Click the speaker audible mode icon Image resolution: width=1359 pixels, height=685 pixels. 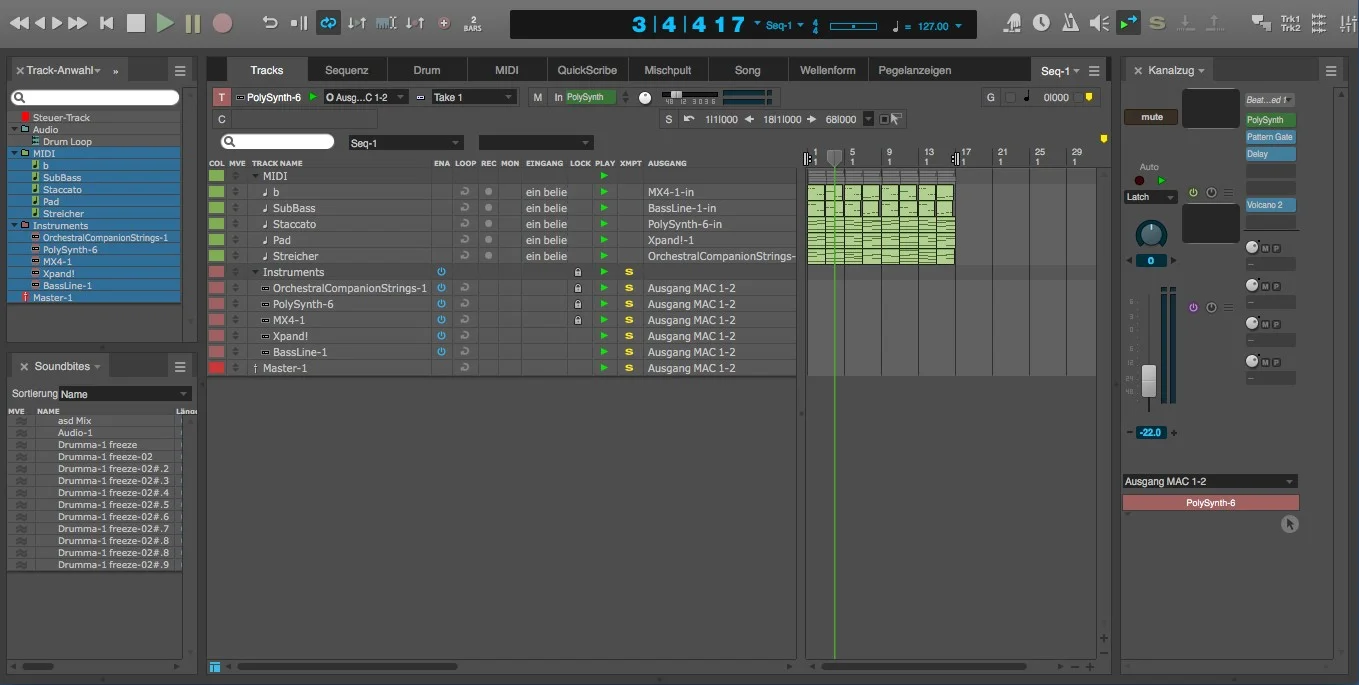pyautogui.click(x=1099, y=22)
